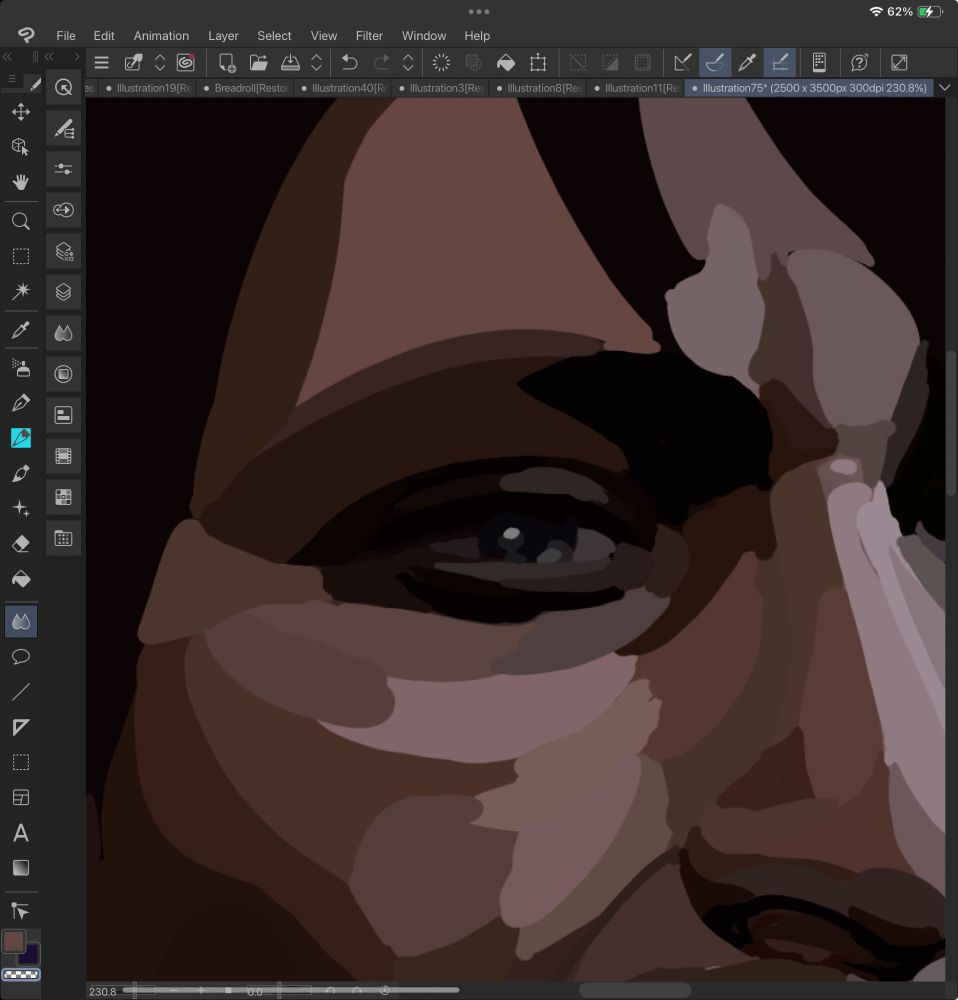Select the Ruler triangle tool
The height and width of the screenshot is (1000, 958).
point(21,727)
